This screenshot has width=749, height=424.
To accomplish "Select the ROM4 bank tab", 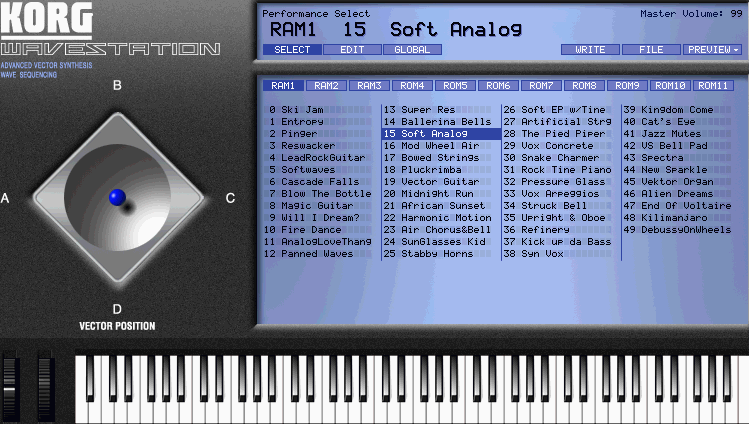I will (x=412, y=85).
